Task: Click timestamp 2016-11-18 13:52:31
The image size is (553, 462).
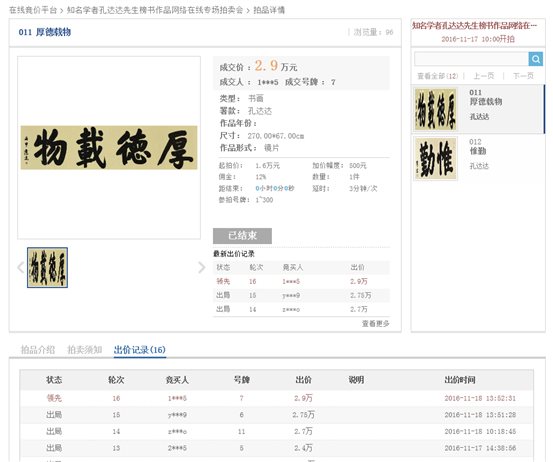Action: (x=480, y=398)
